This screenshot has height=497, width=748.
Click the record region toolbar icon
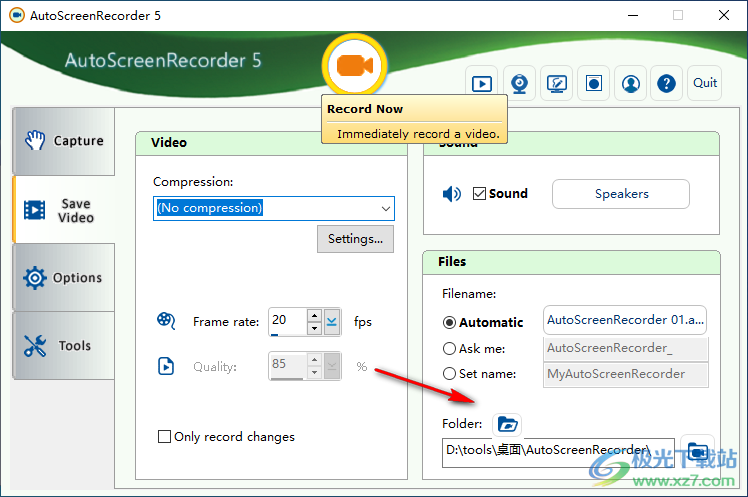(x=593, y=84)
